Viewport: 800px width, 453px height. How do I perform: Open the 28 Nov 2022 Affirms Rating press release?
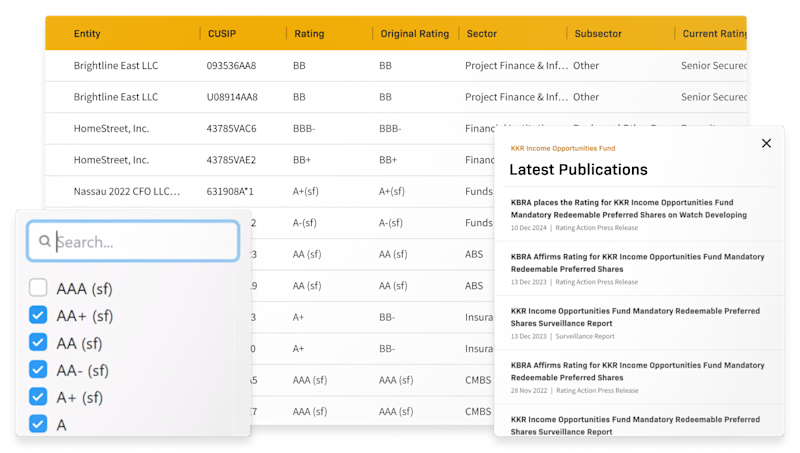637,371
